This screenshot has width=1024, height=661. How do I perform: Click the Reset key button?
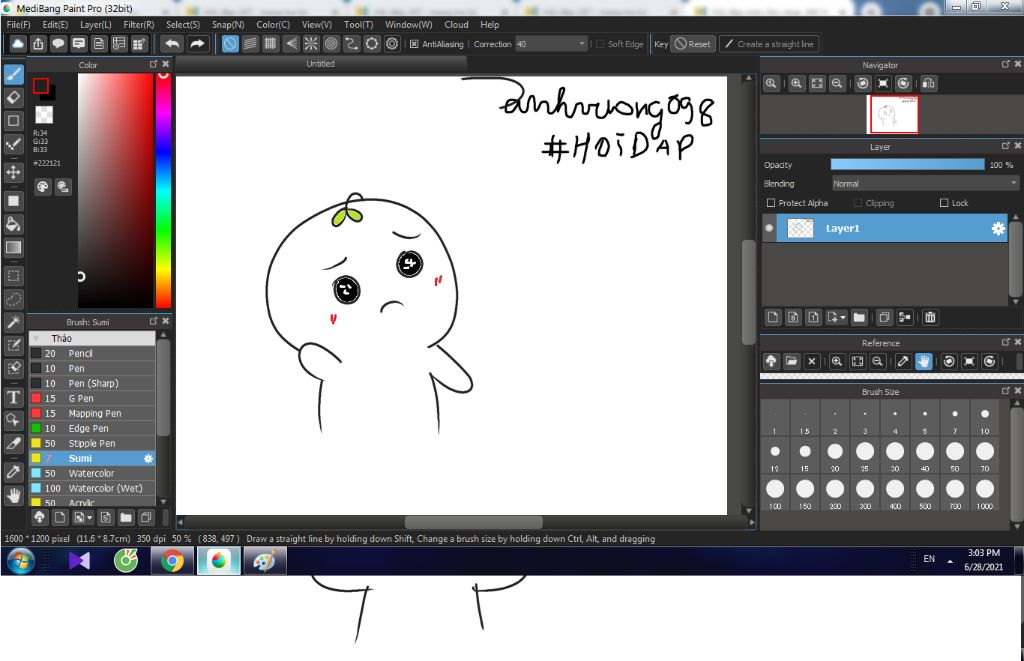(x=693, y=44)
